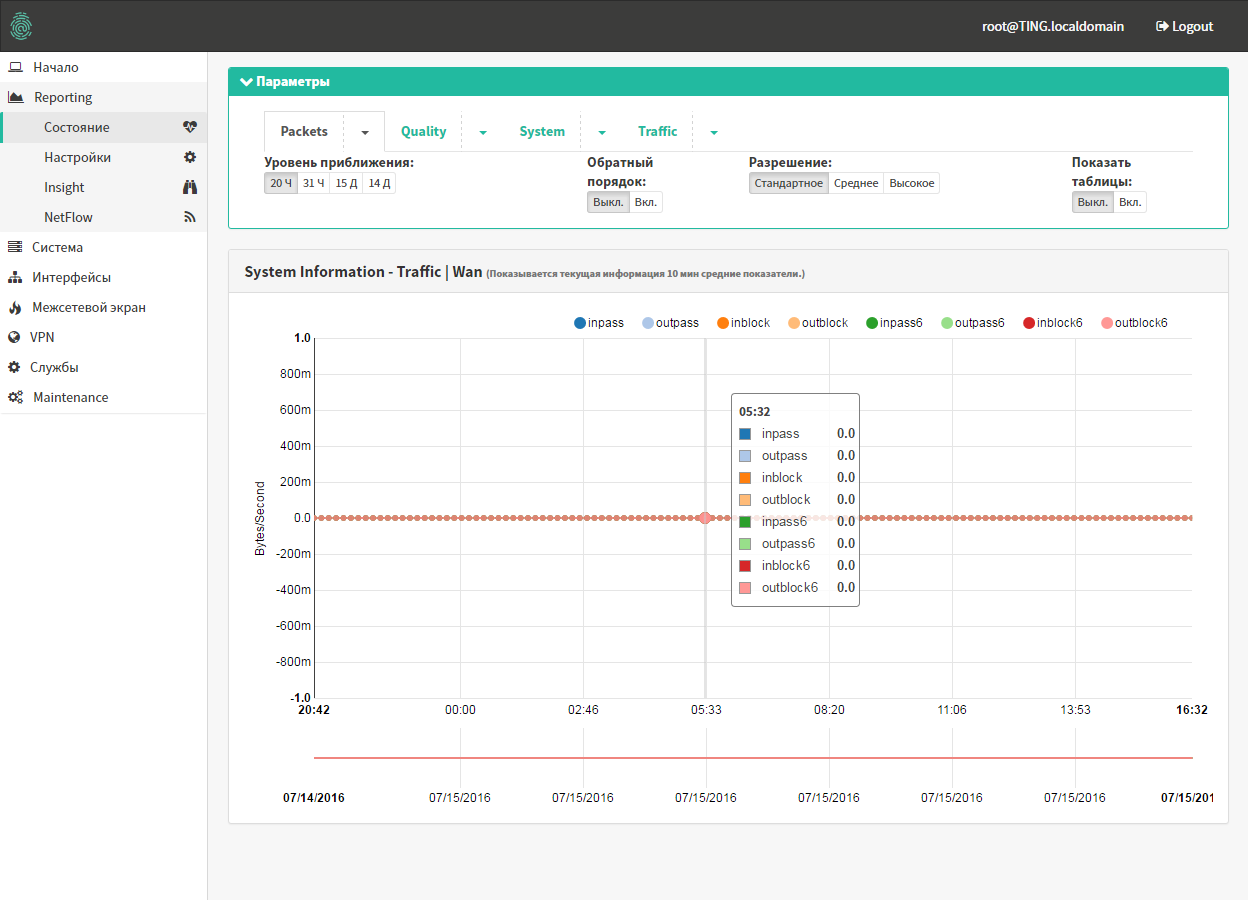This screenshot has height=900, width=1248.
Task: Click the binoculars icon for Insight
Action: tap(190, 187)
